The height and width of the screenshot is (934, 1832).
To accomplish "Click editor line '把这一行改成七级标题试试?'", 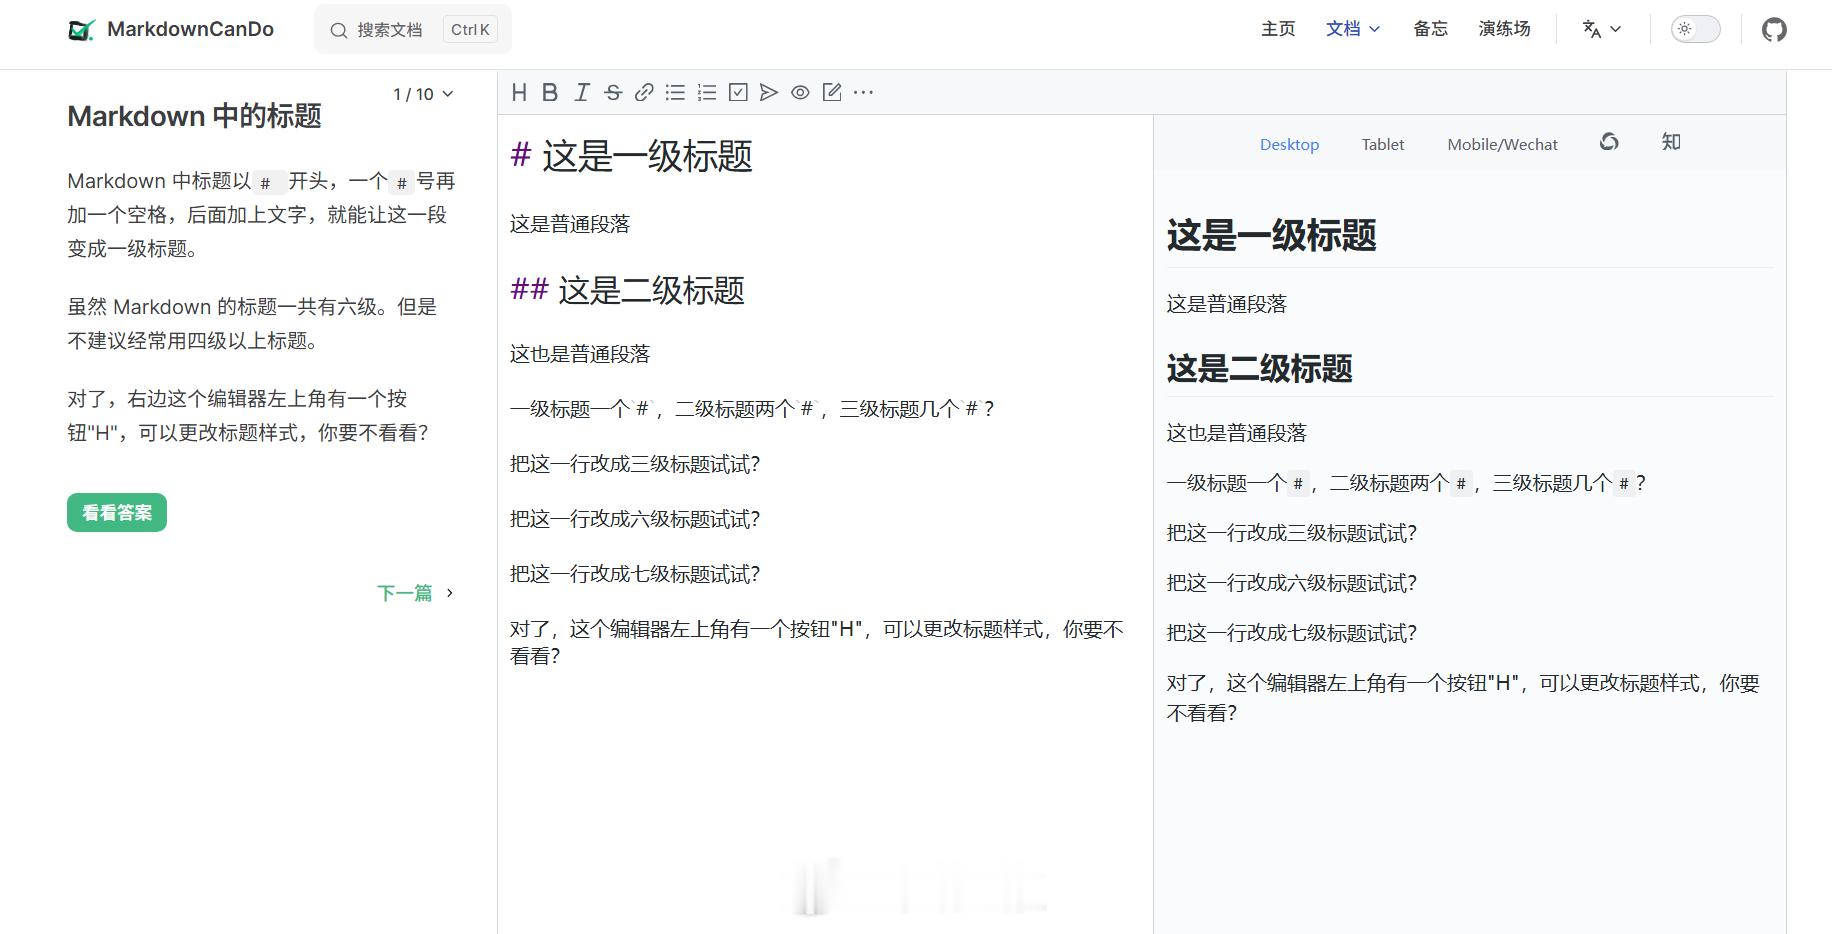I will click(x=635, y=574).
